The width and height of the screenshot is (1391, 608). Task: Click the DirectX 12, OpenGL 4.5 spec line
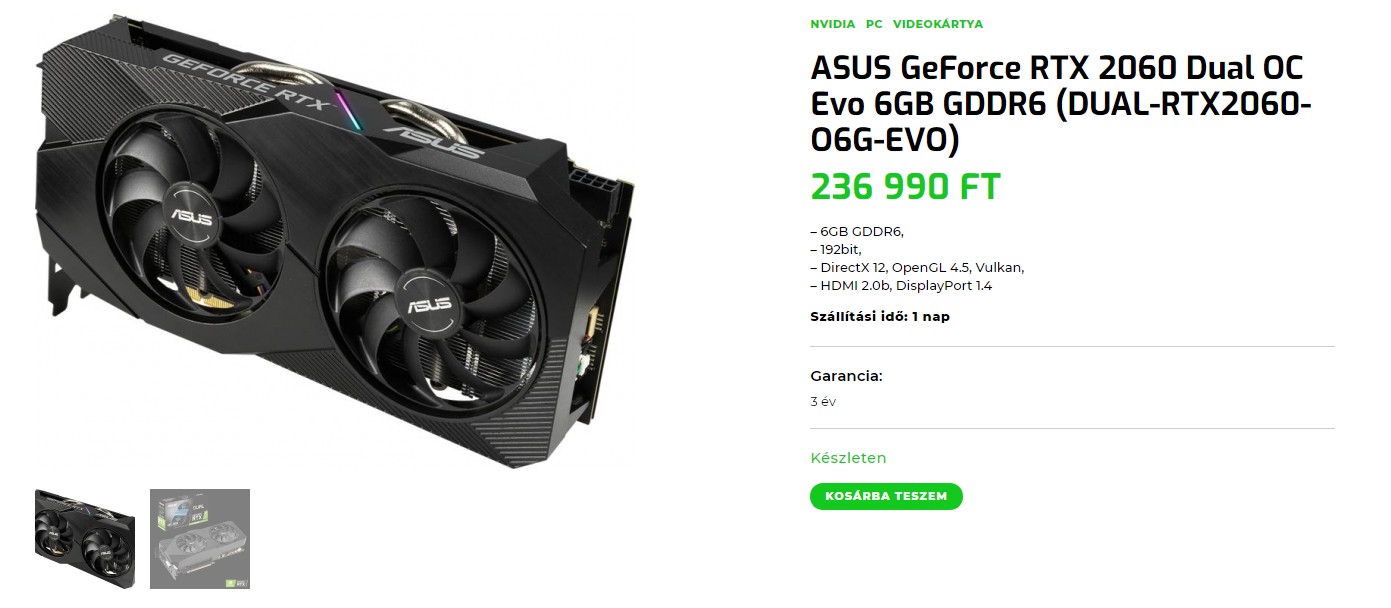917,268
